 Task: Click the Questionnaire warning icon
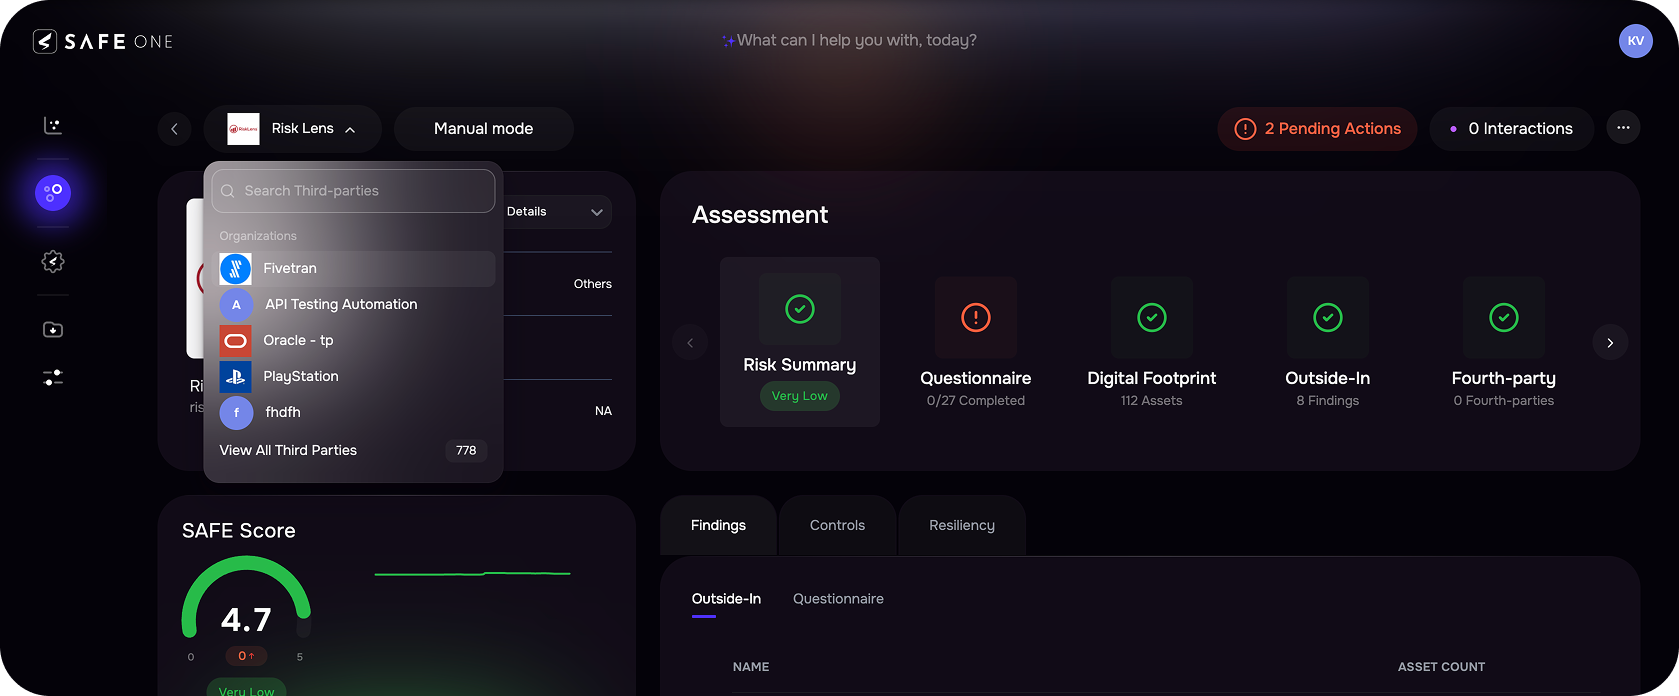[x=976, y=318]
